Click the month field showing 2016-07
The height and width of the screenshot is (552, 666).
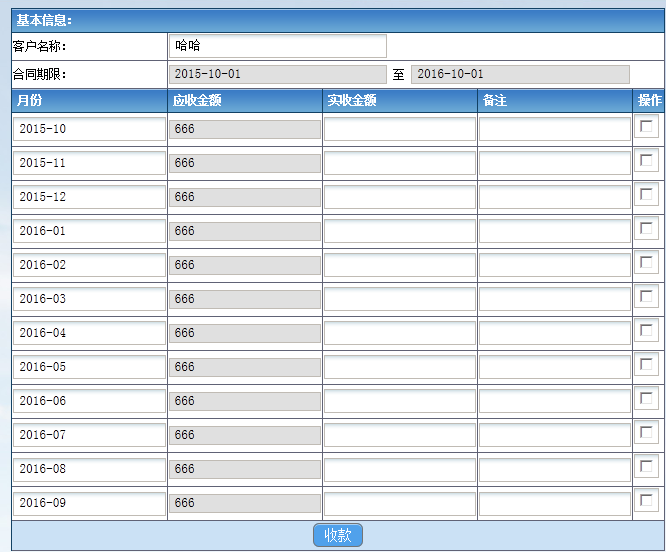[x=89, y=435]
